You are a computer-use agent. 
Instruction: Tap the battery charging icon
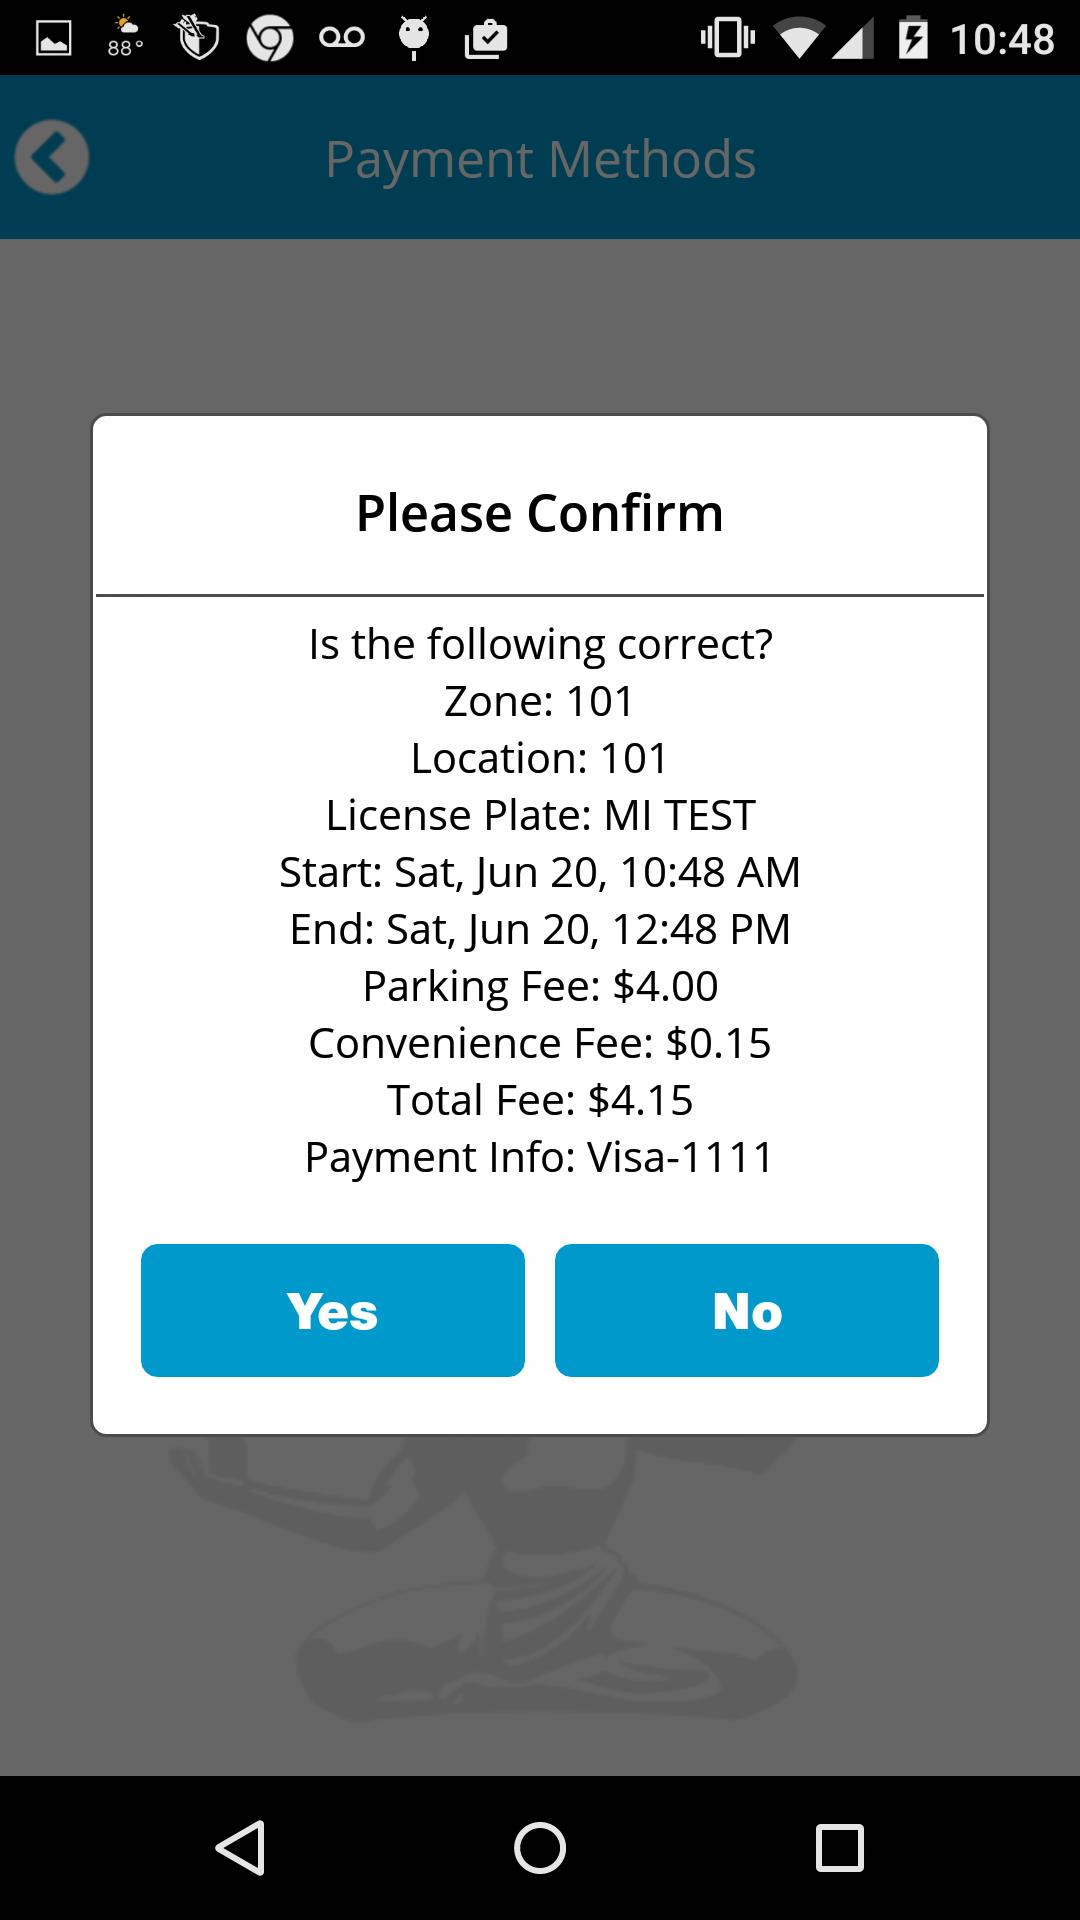[913, 38]
